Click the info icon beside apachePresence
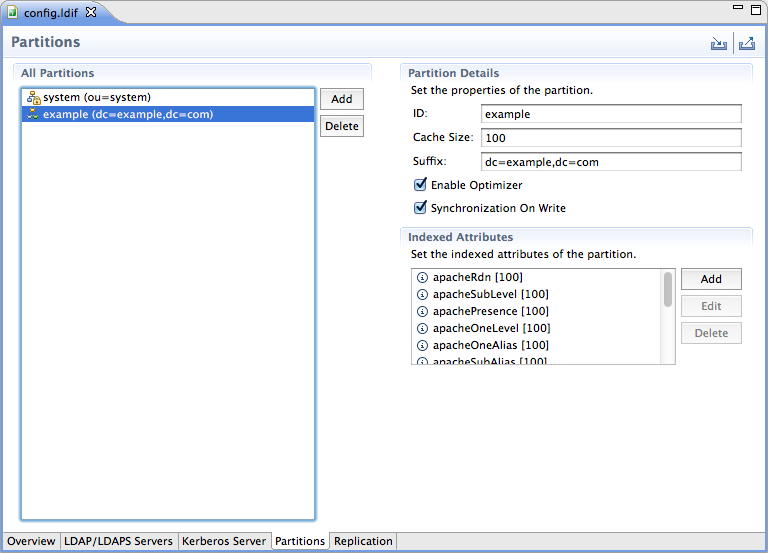768x553 pixels. tap(422, 311)
